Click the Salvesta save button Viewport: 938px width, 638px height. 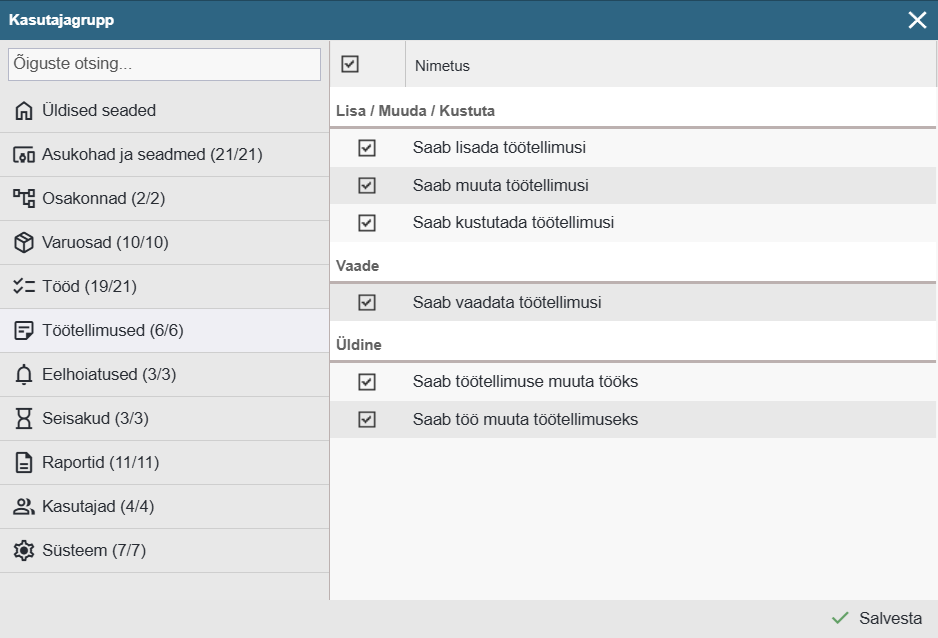point(877,619)
